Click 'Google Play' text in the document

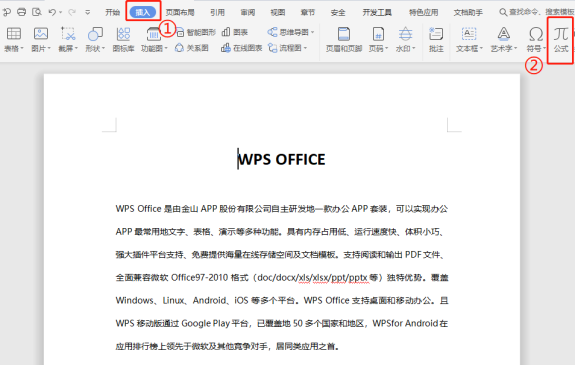coord(206,324)
